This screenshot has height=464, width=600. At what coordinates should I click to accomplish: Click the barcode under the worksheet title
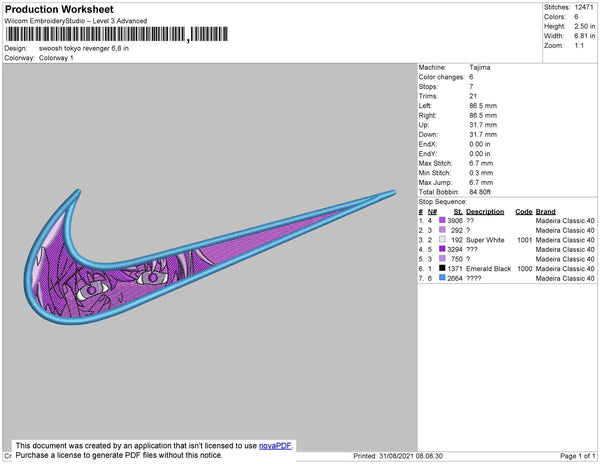pos(117,34)
